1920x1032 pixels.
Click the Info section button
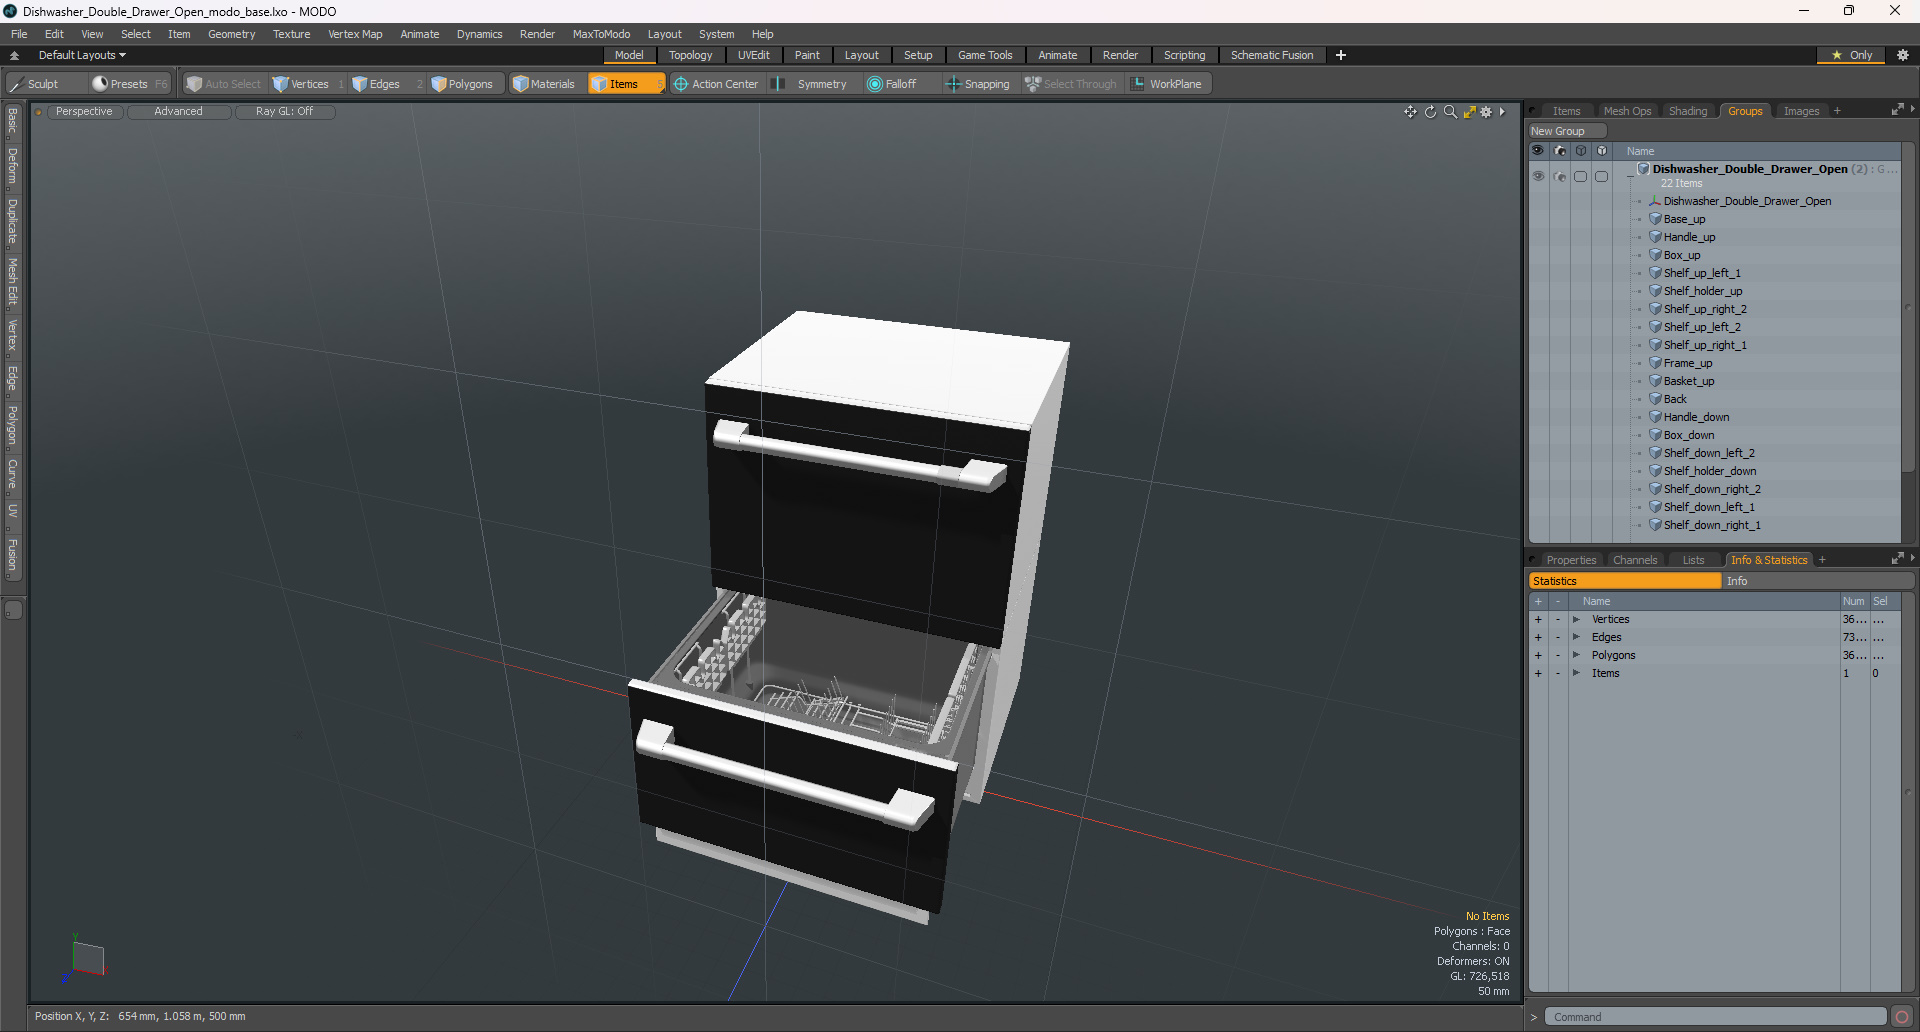(1818, 581)
